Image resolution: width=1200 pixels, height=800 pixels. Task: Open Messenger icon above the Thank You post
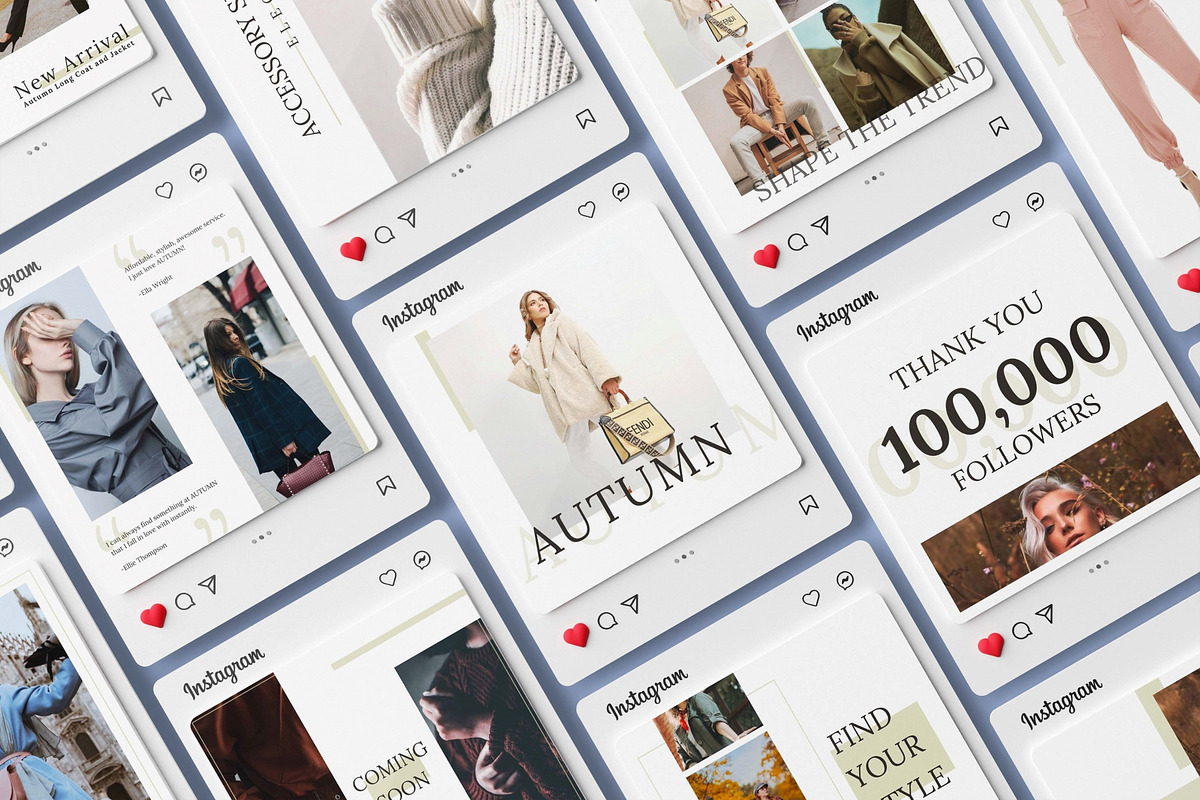point(1035,201)
